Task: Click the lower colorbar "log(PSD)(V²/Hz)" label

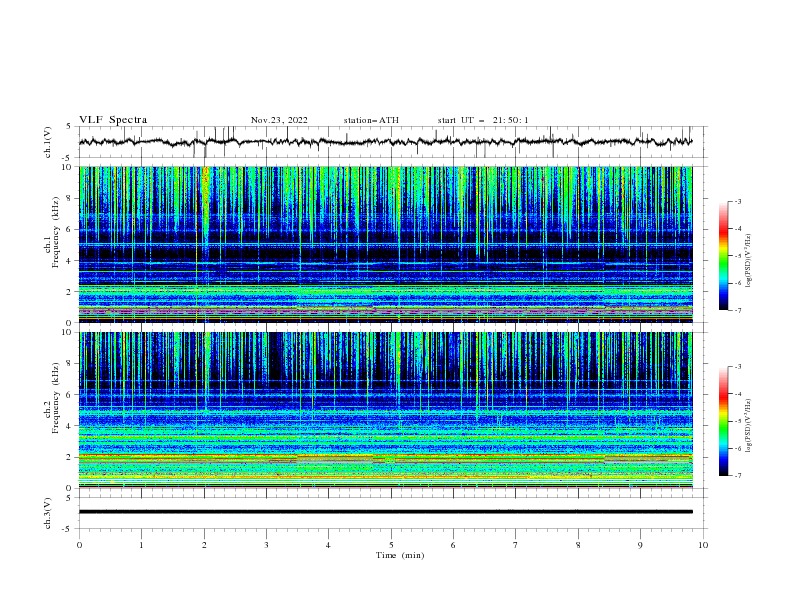Action: (x=749, y=425)
